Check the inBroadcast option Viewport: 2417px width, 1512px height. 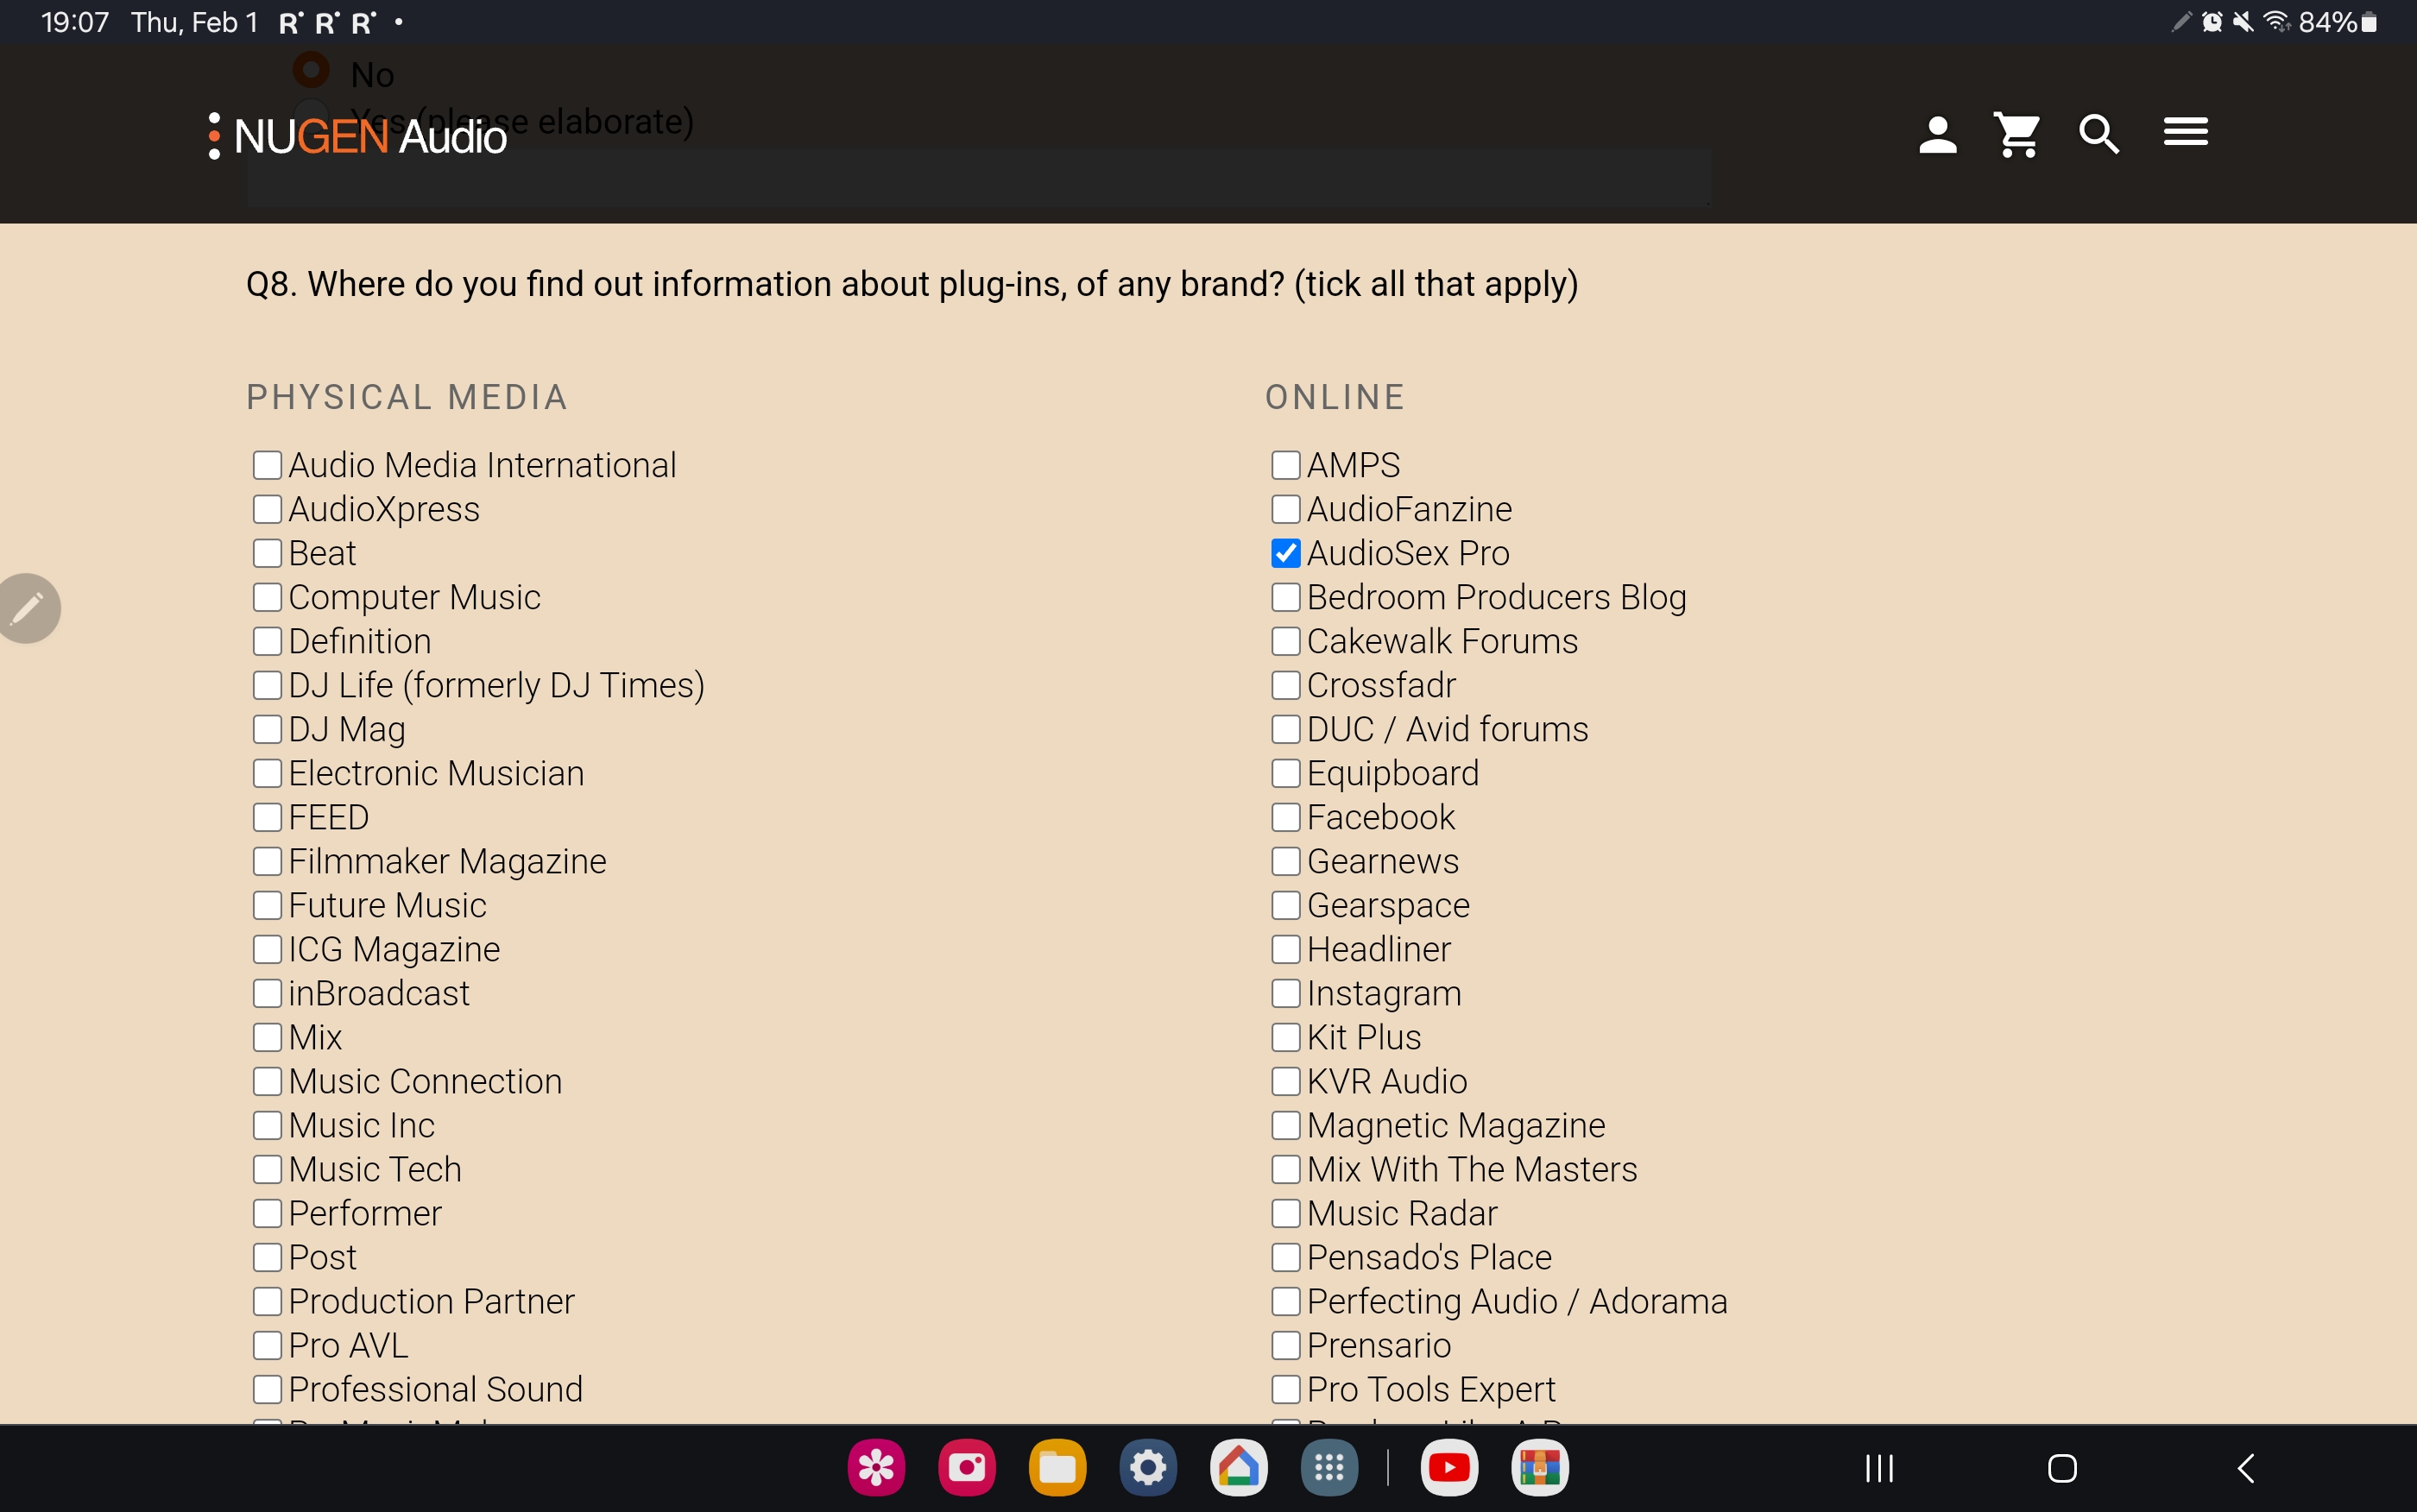[267, 993]
